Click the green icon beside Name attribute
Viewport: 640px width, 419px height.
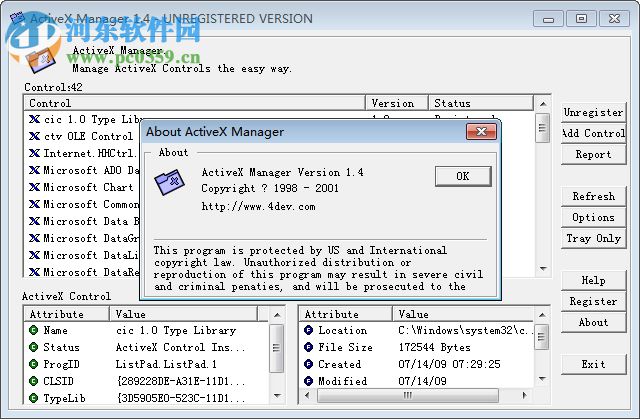[34, 330]
